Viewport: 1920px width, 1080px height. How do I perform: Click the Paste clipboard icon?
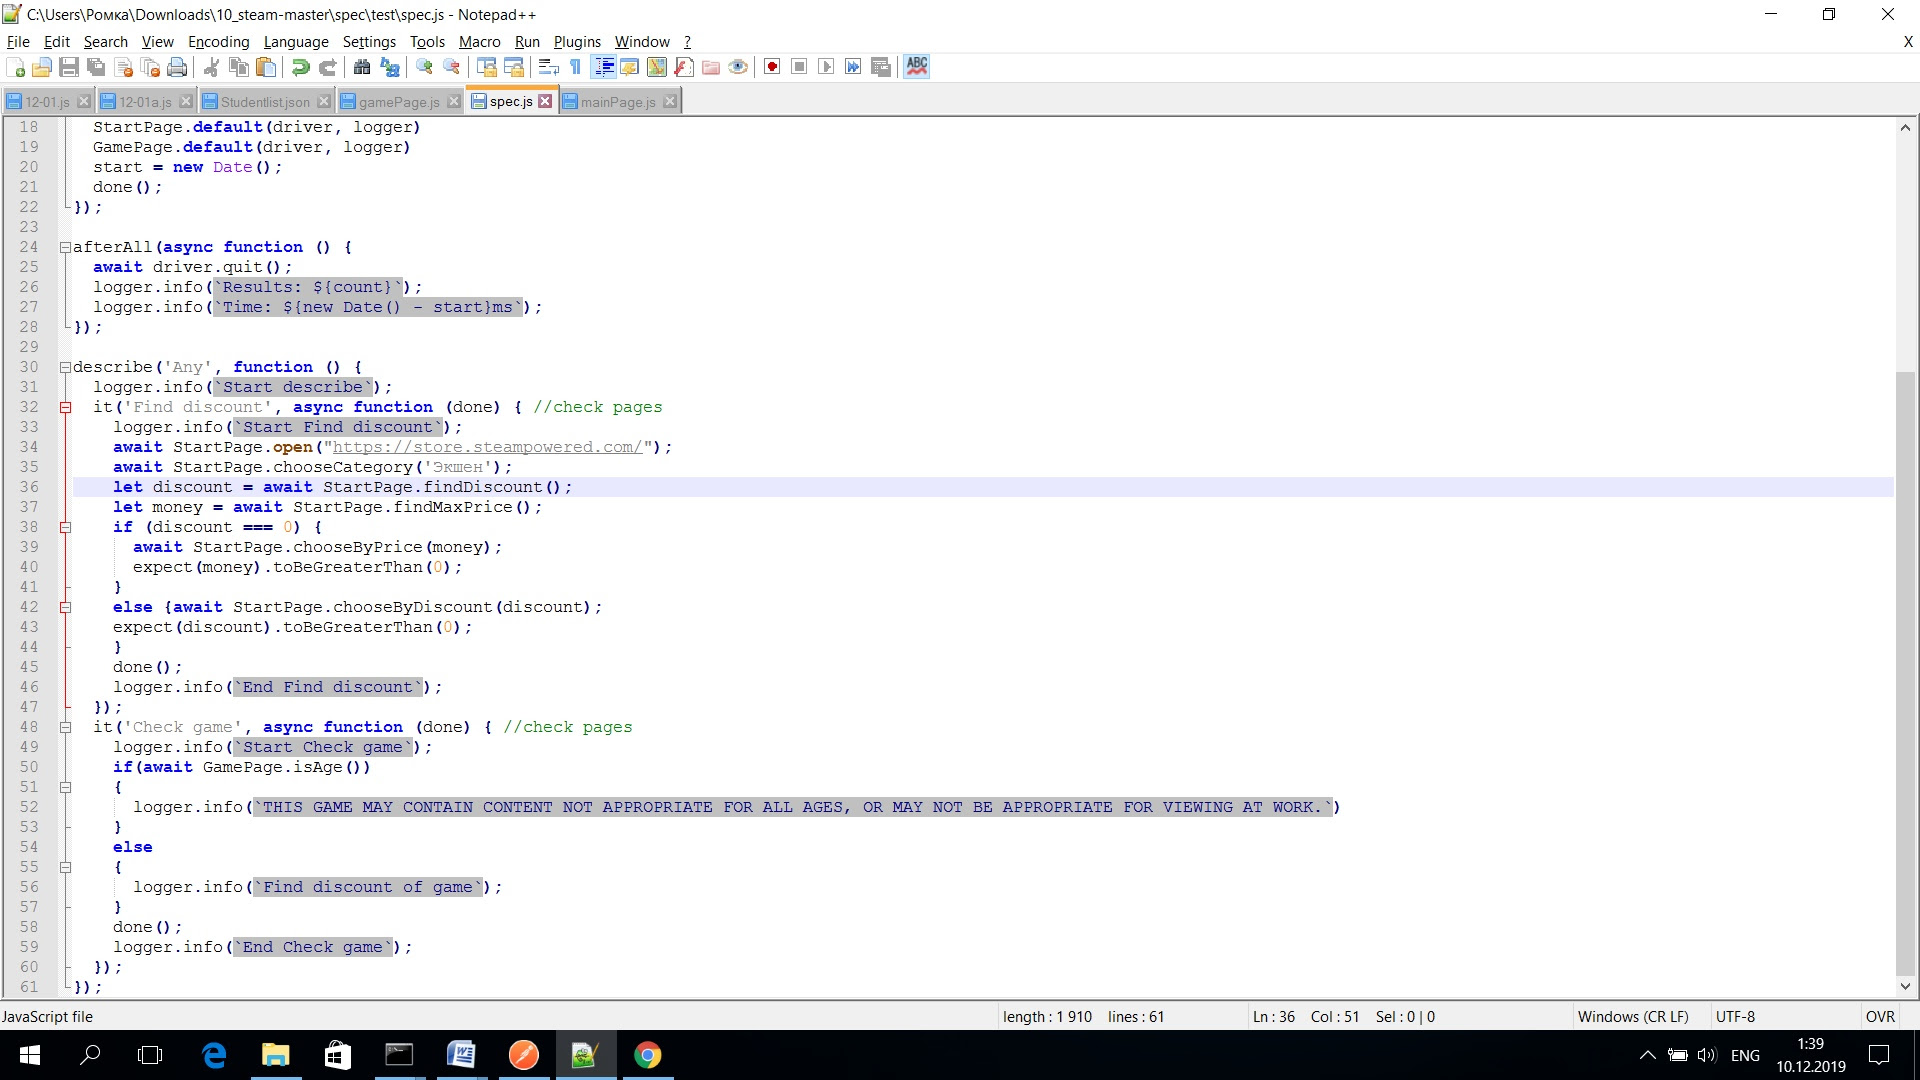[x=266, y=67]
